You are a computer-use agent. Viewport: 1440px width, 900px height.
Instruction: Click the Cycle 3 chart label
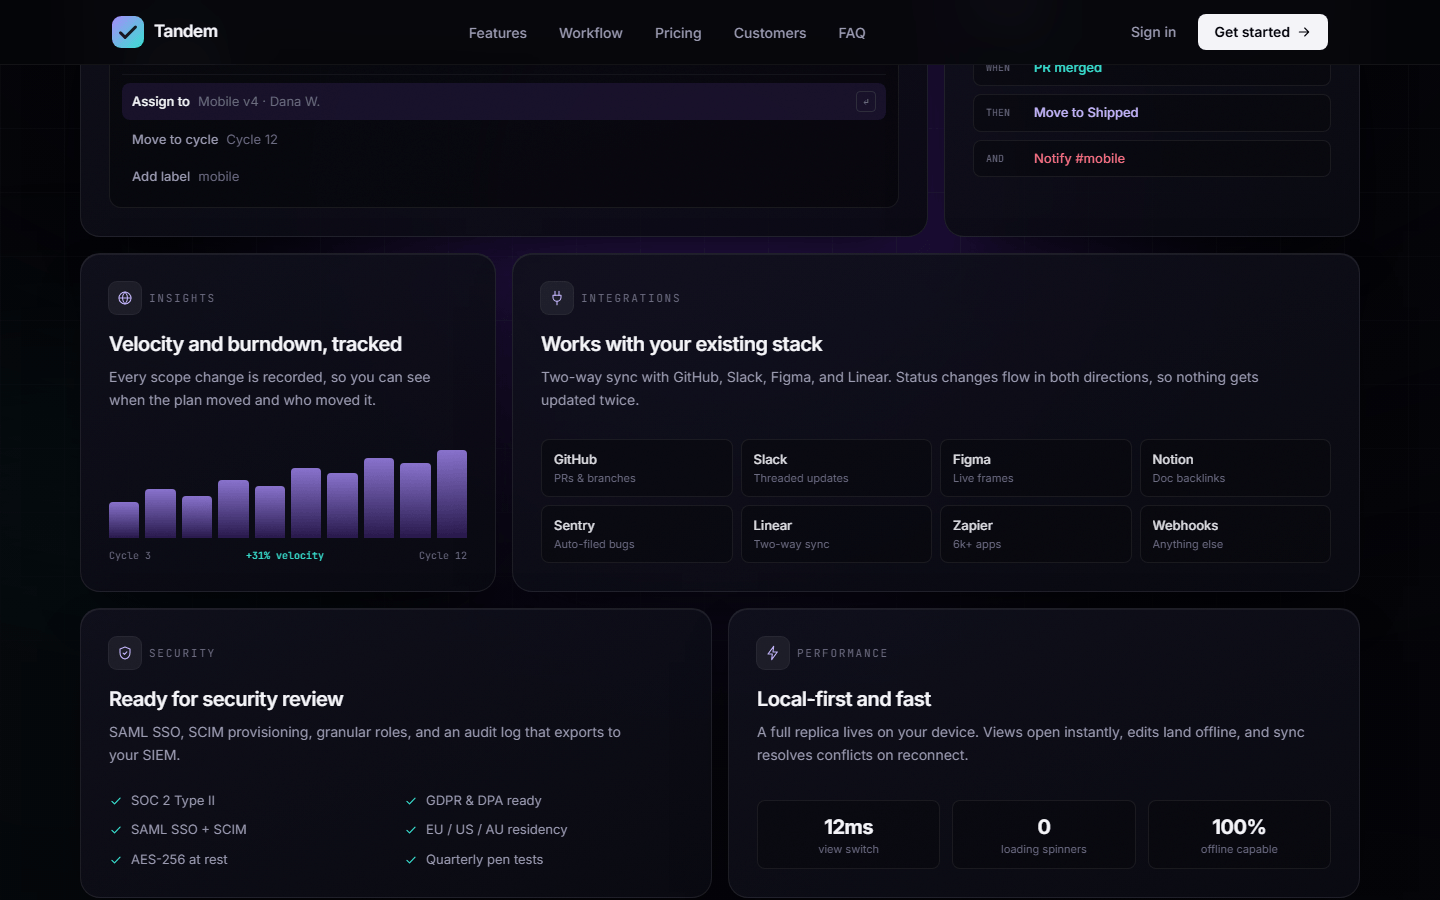click(x=130, y=555)
